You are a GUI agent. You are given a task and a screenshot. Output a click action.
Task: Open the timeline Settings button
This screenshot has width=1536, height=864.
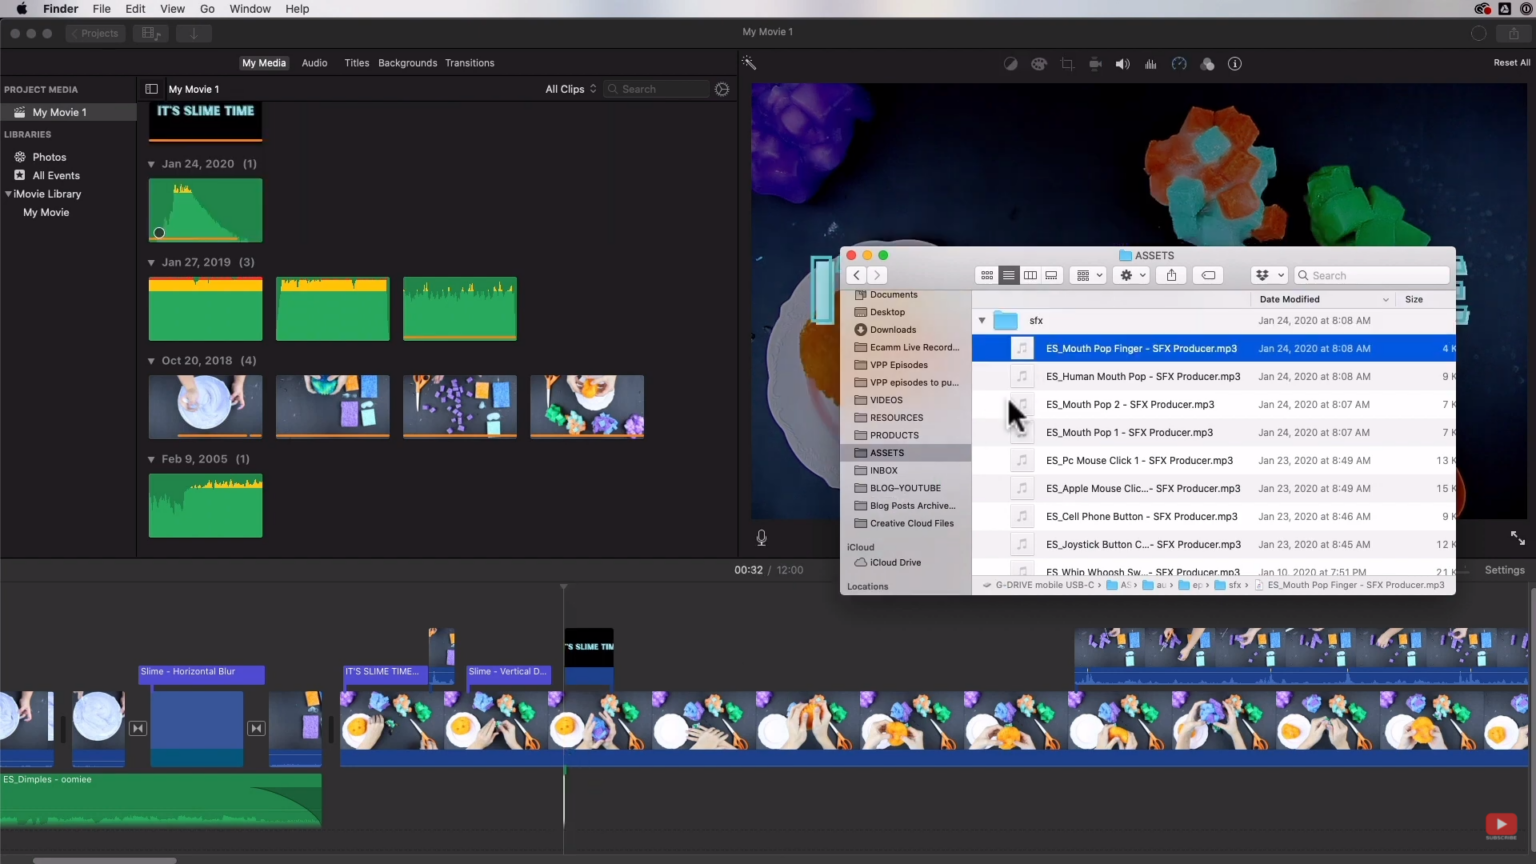(x=1505, y=569)
